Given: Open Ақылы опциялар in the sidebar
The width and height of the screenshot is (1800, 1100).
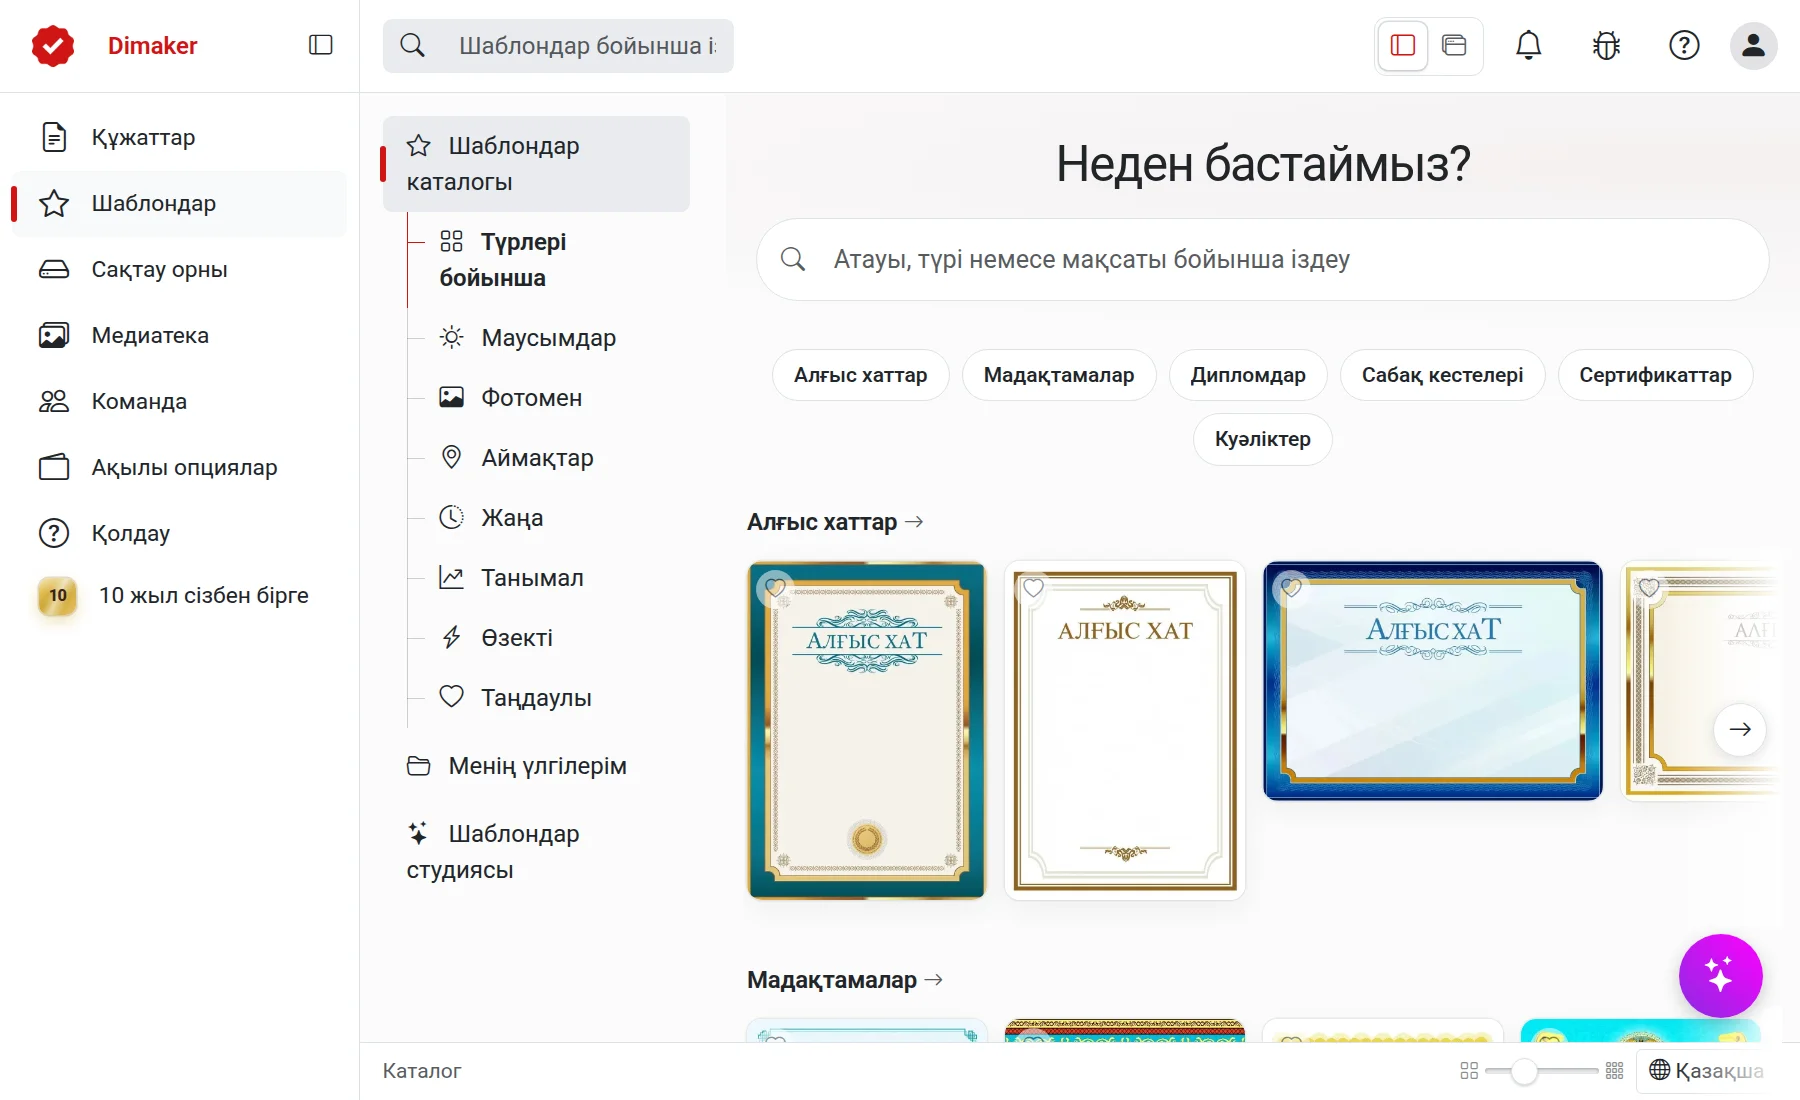Looking at the screenshot, I should click(x=180, y=467).
